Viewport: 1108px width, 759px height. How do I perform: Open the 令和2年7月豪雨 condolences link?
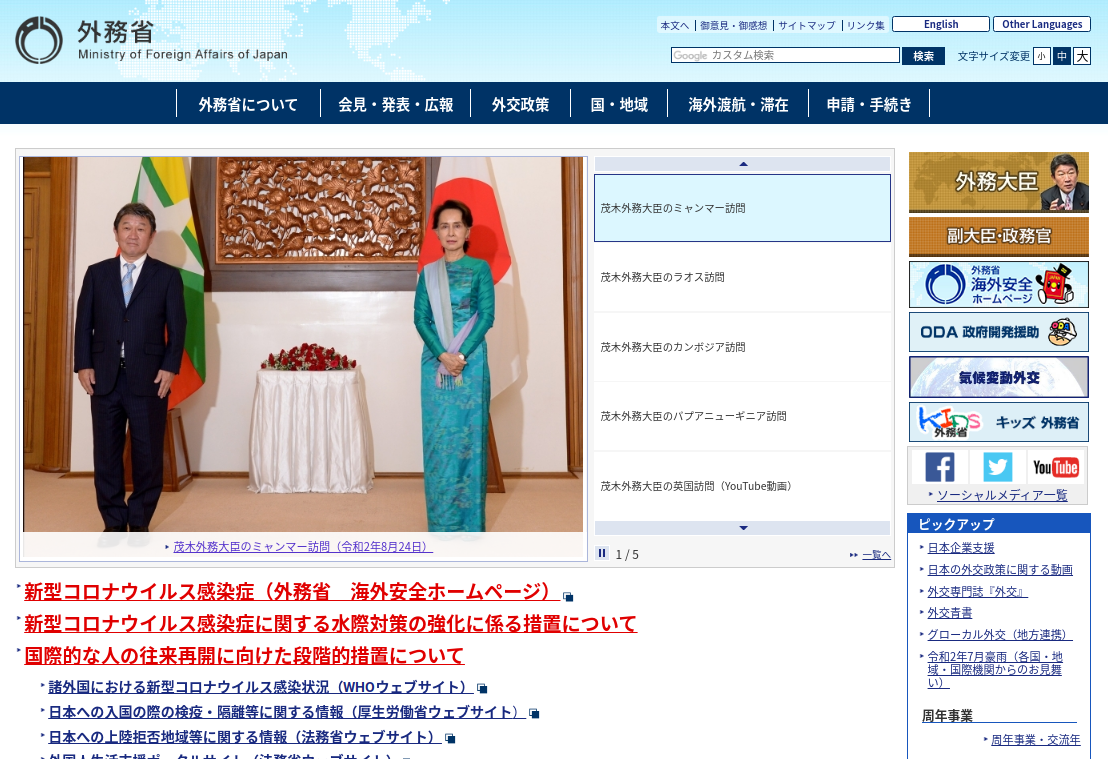(x=995, y=669)
